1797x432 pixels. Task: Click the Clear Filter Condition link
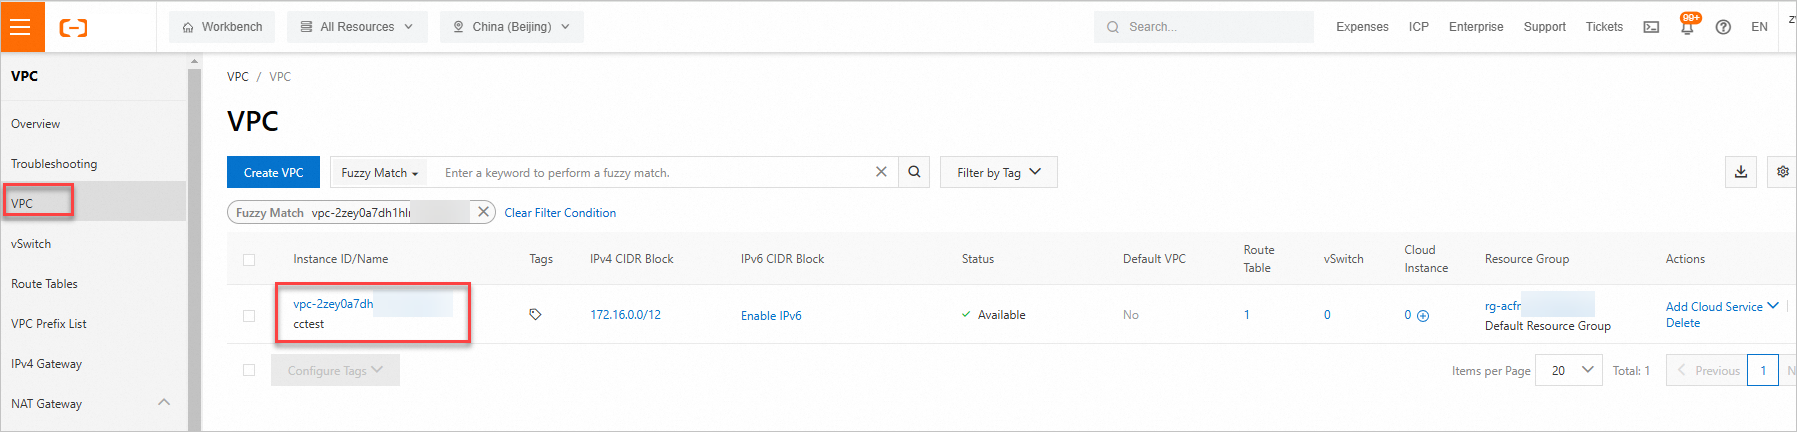560,213
